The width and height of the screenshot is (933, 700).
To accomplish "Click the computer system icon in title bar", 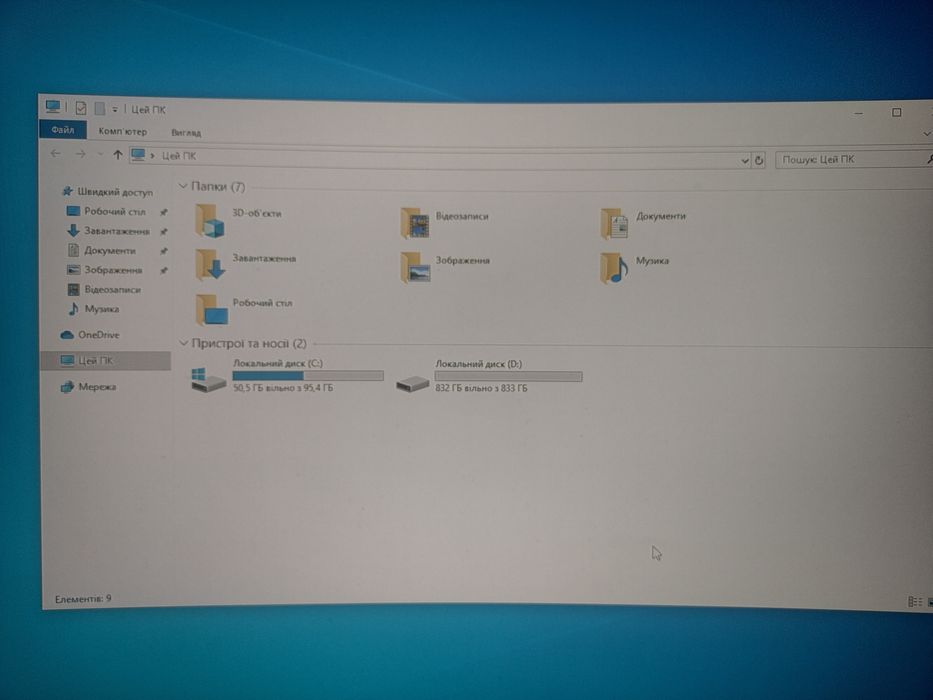I will (x=53, y=107).
